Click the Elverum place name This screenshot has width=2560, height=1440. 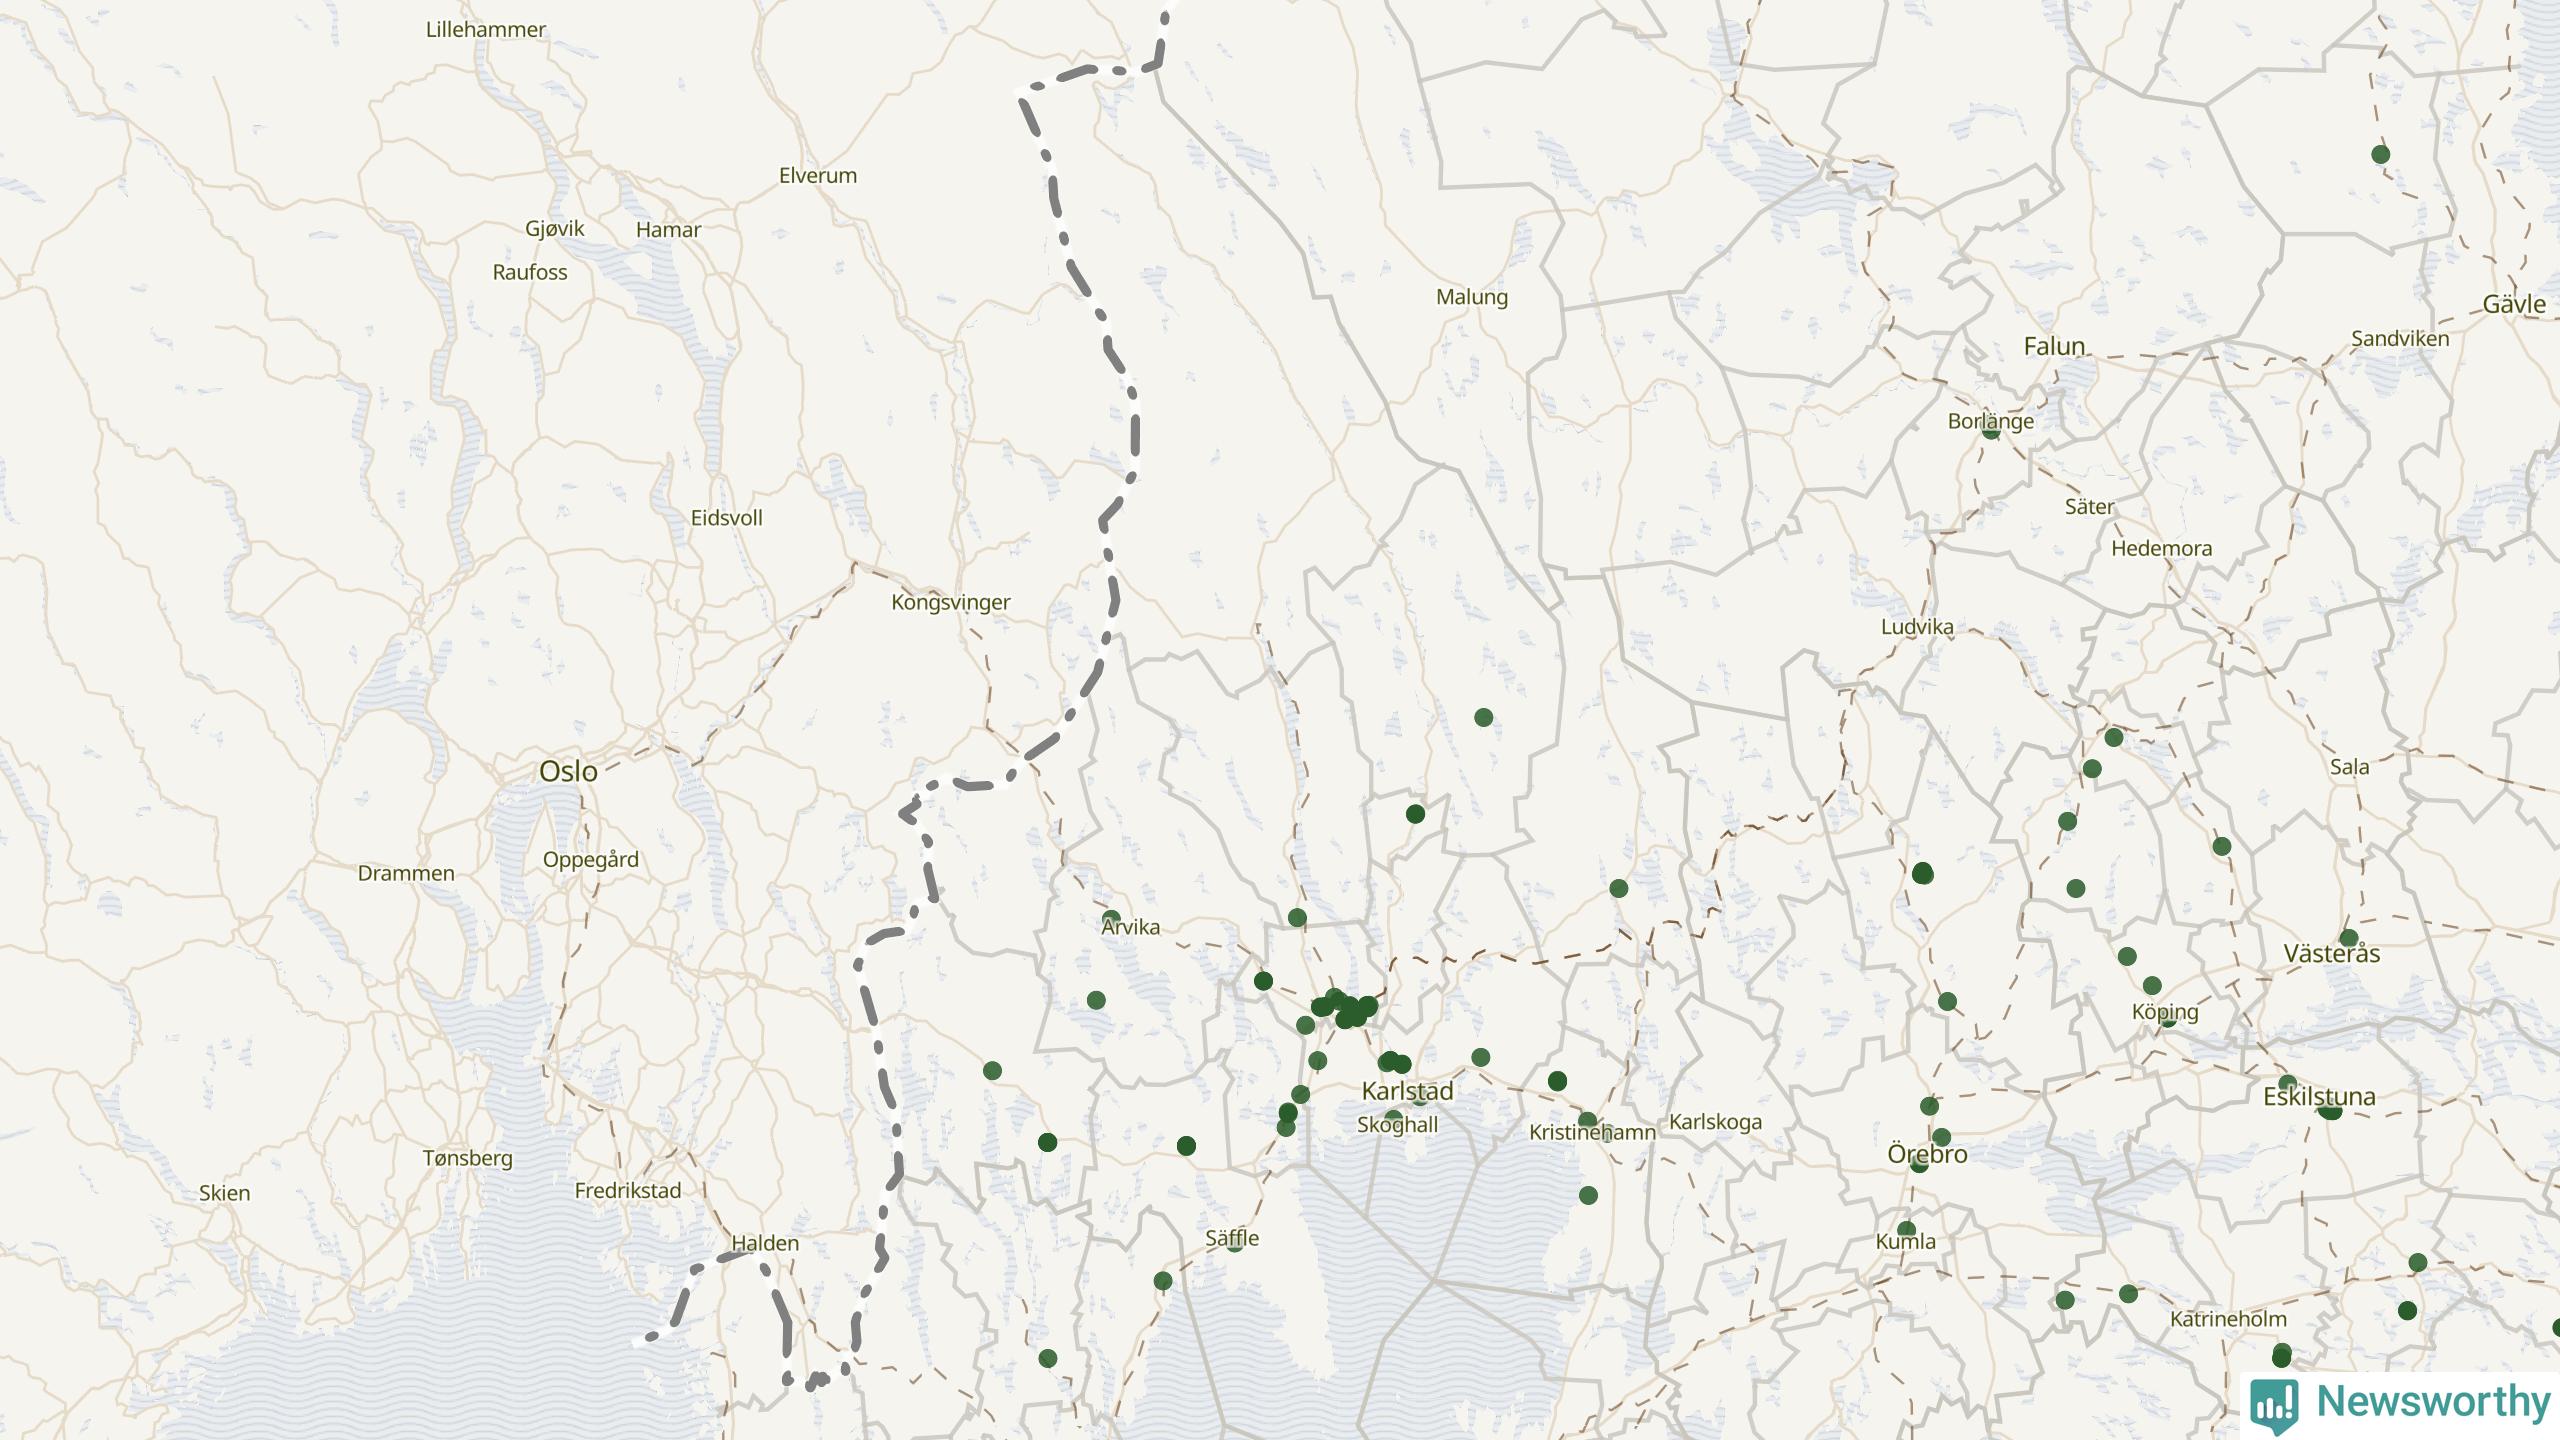(x=818, y=176)
